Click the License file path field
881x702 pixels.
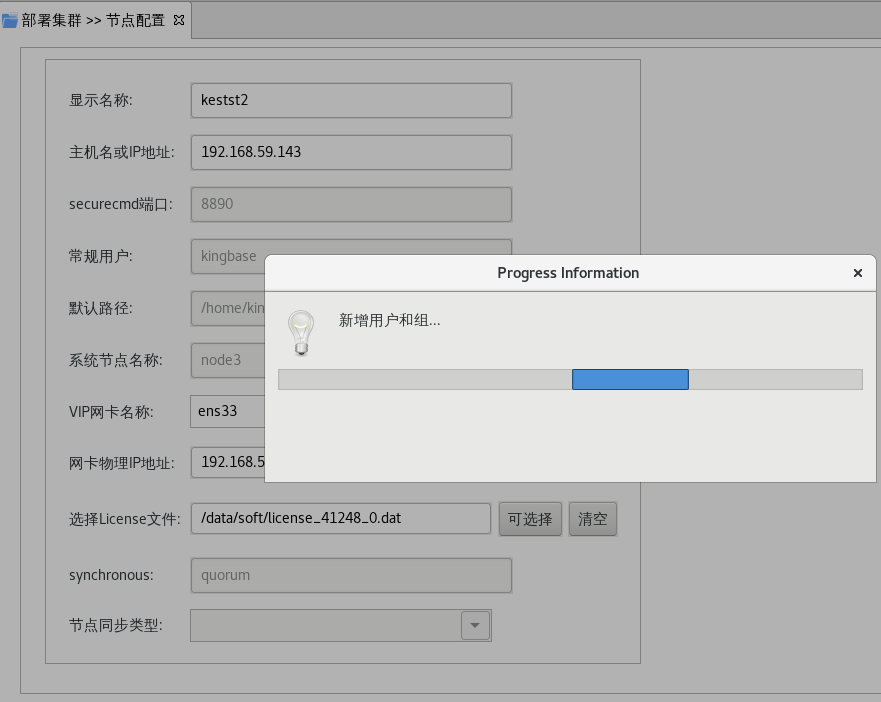340,518
